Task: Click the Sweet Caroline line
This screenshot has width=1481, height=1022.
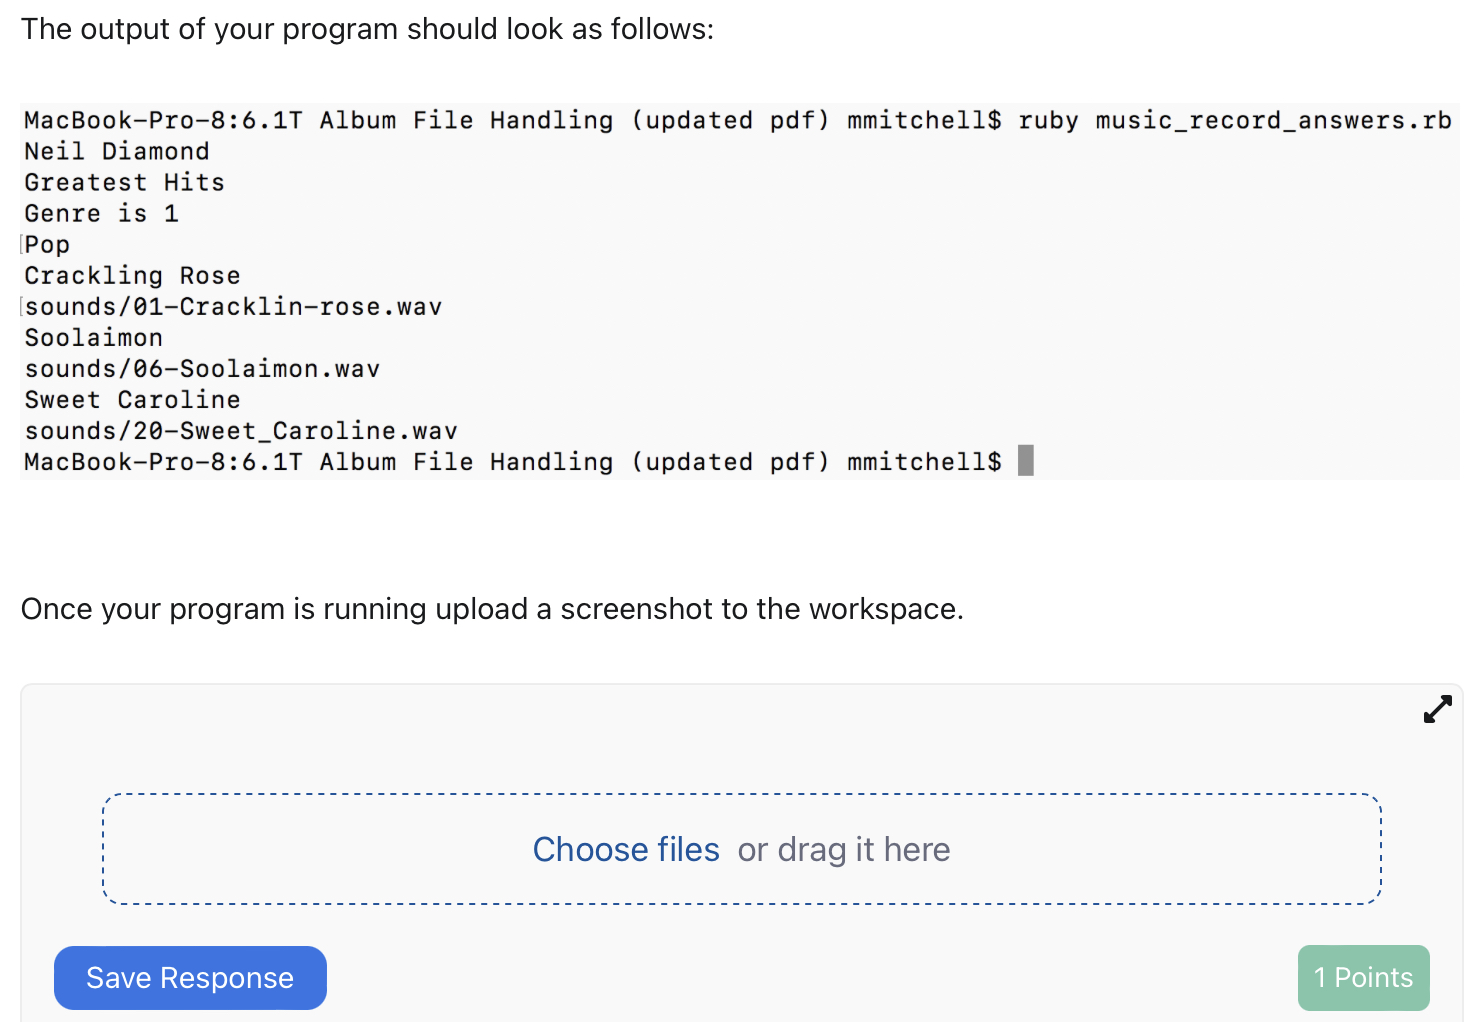Action: pyautogui.click(x=131, y=399)
